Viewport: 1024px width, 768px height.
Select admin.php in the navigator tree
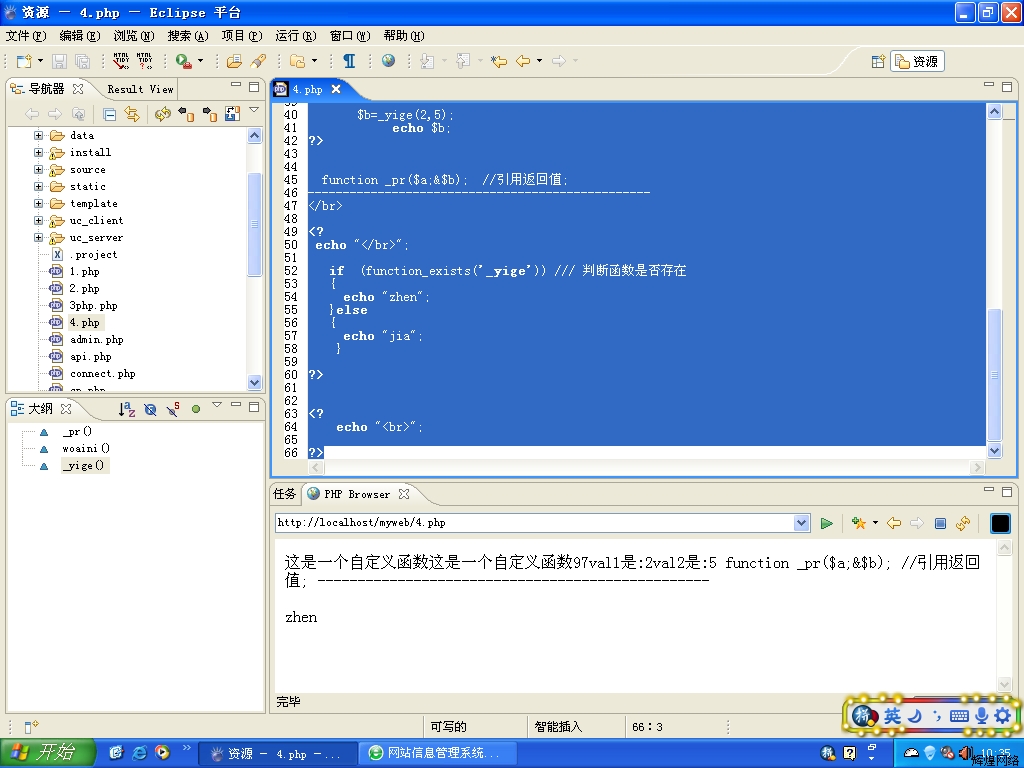[x=96, y=340]
